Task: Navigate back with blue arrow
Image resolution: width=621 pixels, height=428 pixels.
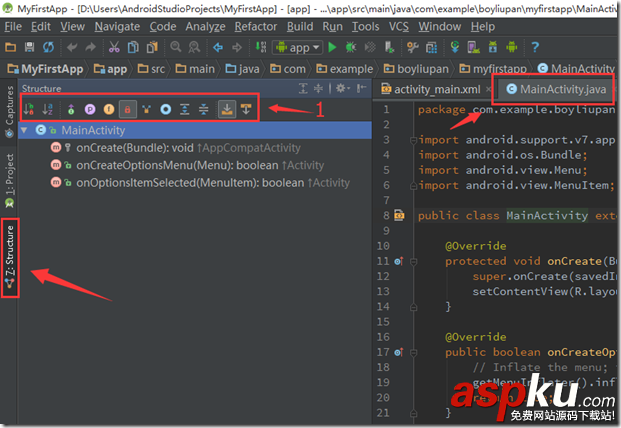Action: coord(218,48)
